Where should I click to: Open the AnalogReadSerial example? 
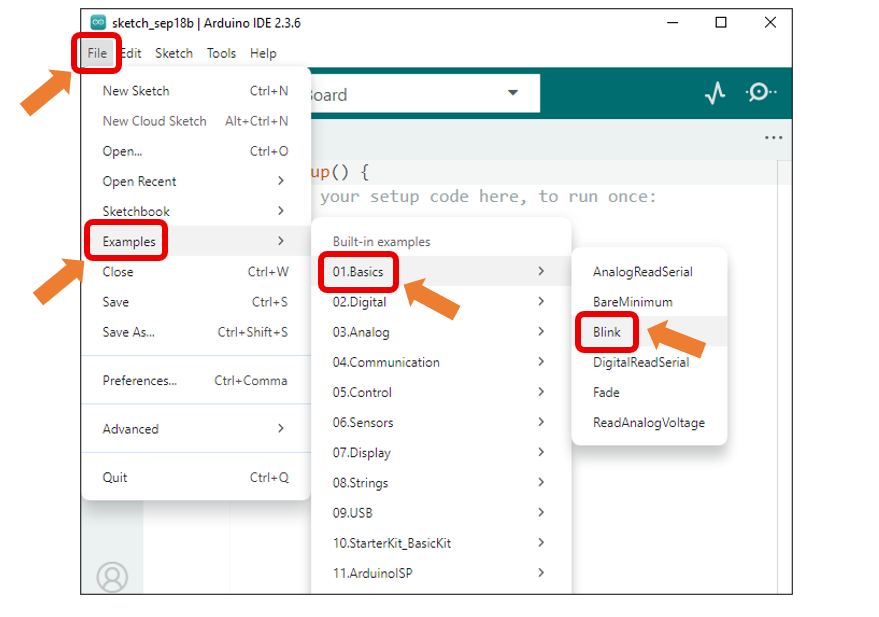649,272
